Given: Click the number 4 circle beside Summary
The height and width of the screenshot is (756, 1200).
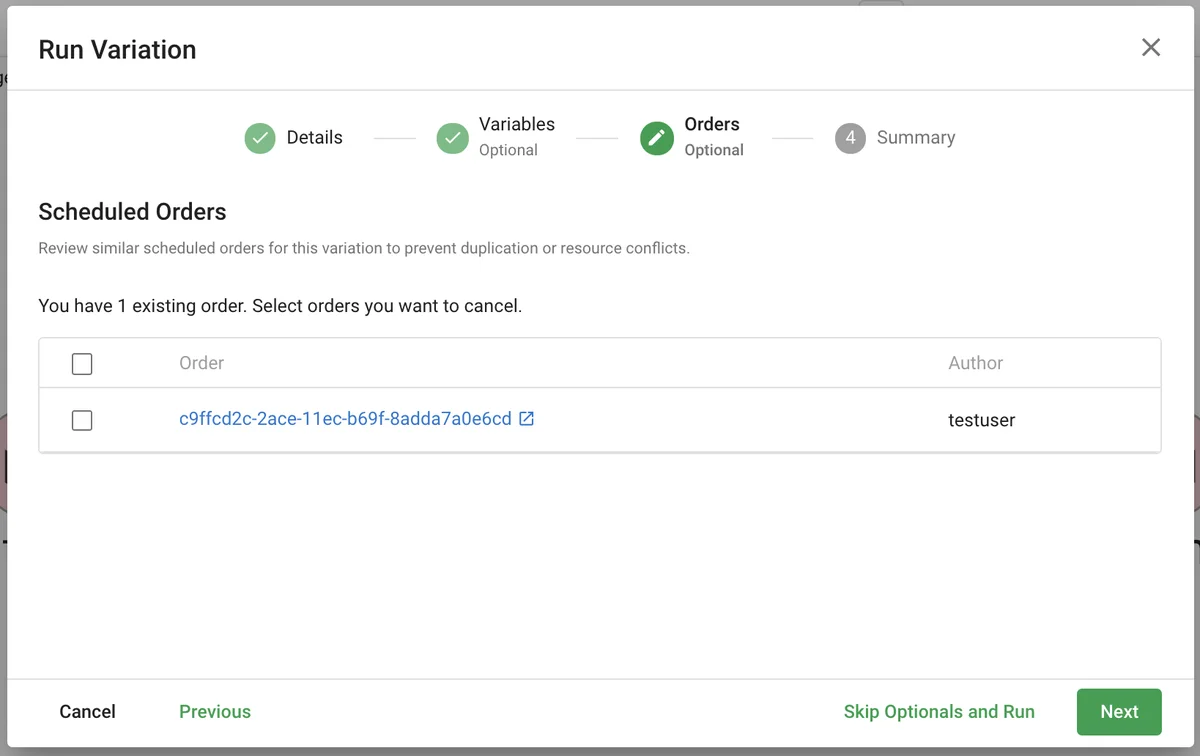Looking at the screenshot, I should [850, 138].
